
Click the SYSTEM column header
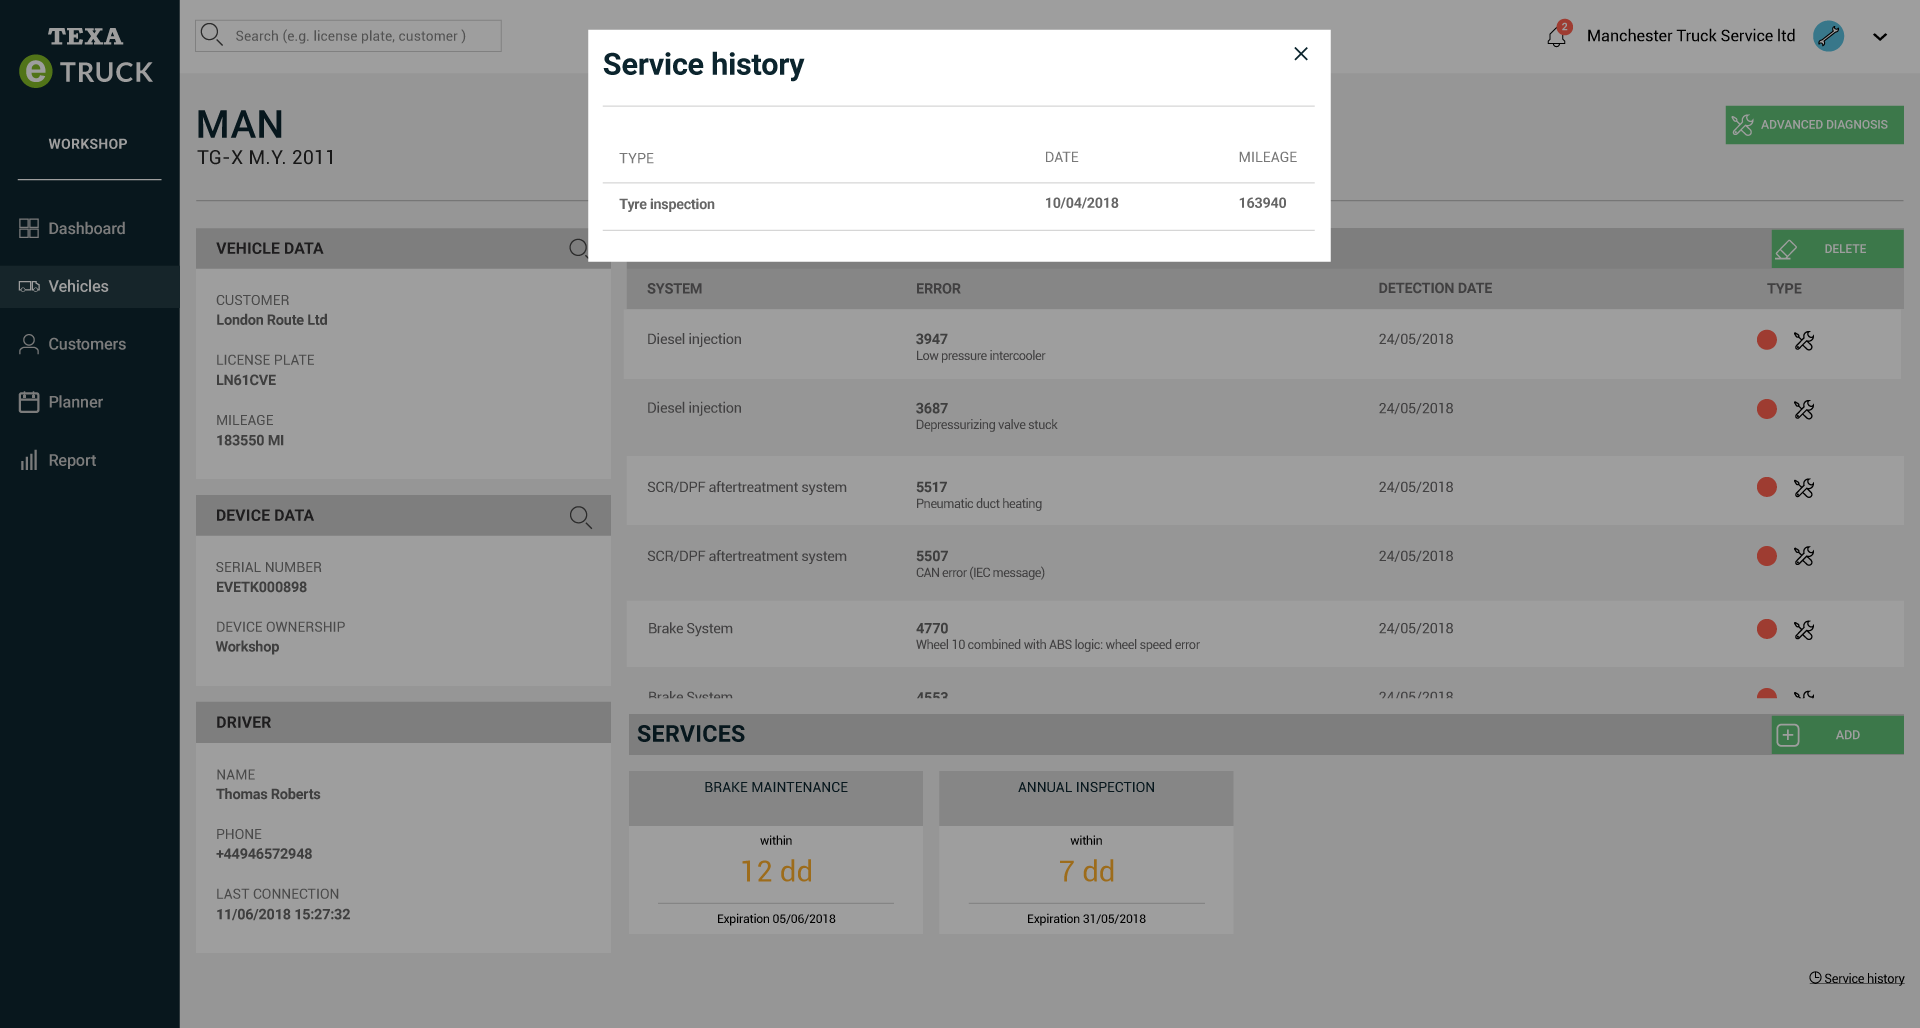pyautogui.click(x=674, y=289)
